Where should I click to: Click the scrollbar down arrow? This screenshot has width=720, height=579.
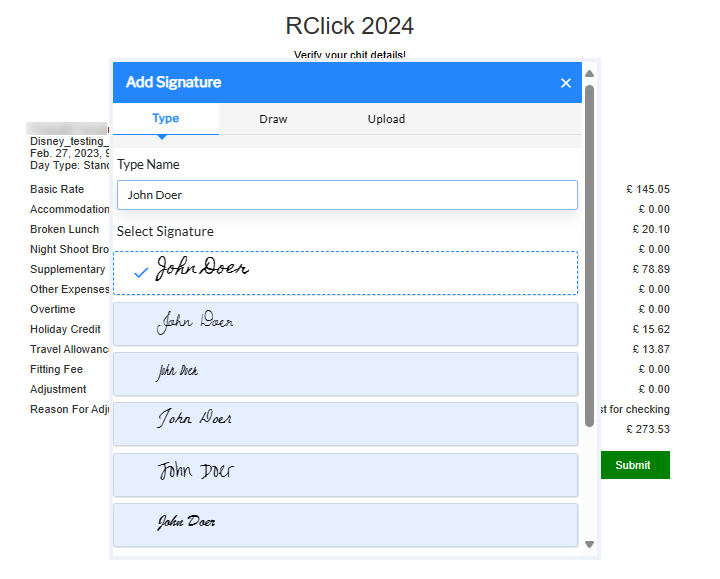click(x=589, y=545)
